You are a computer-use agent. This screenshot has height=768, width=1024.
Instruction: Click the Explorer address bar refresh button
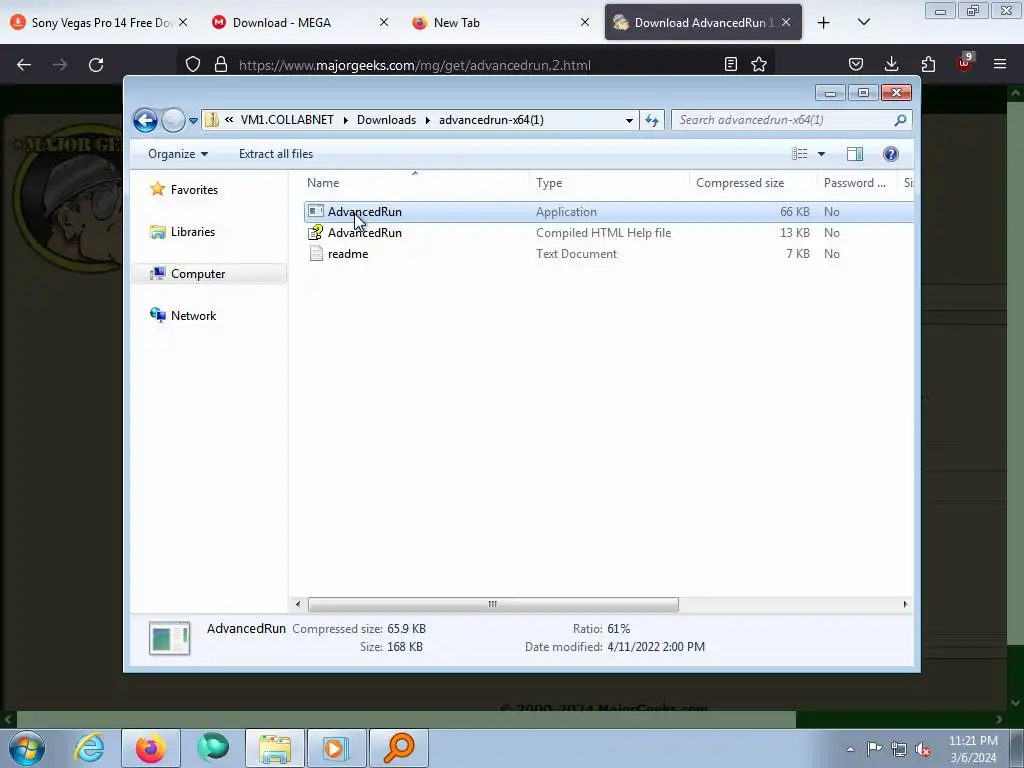coord(652,120)
